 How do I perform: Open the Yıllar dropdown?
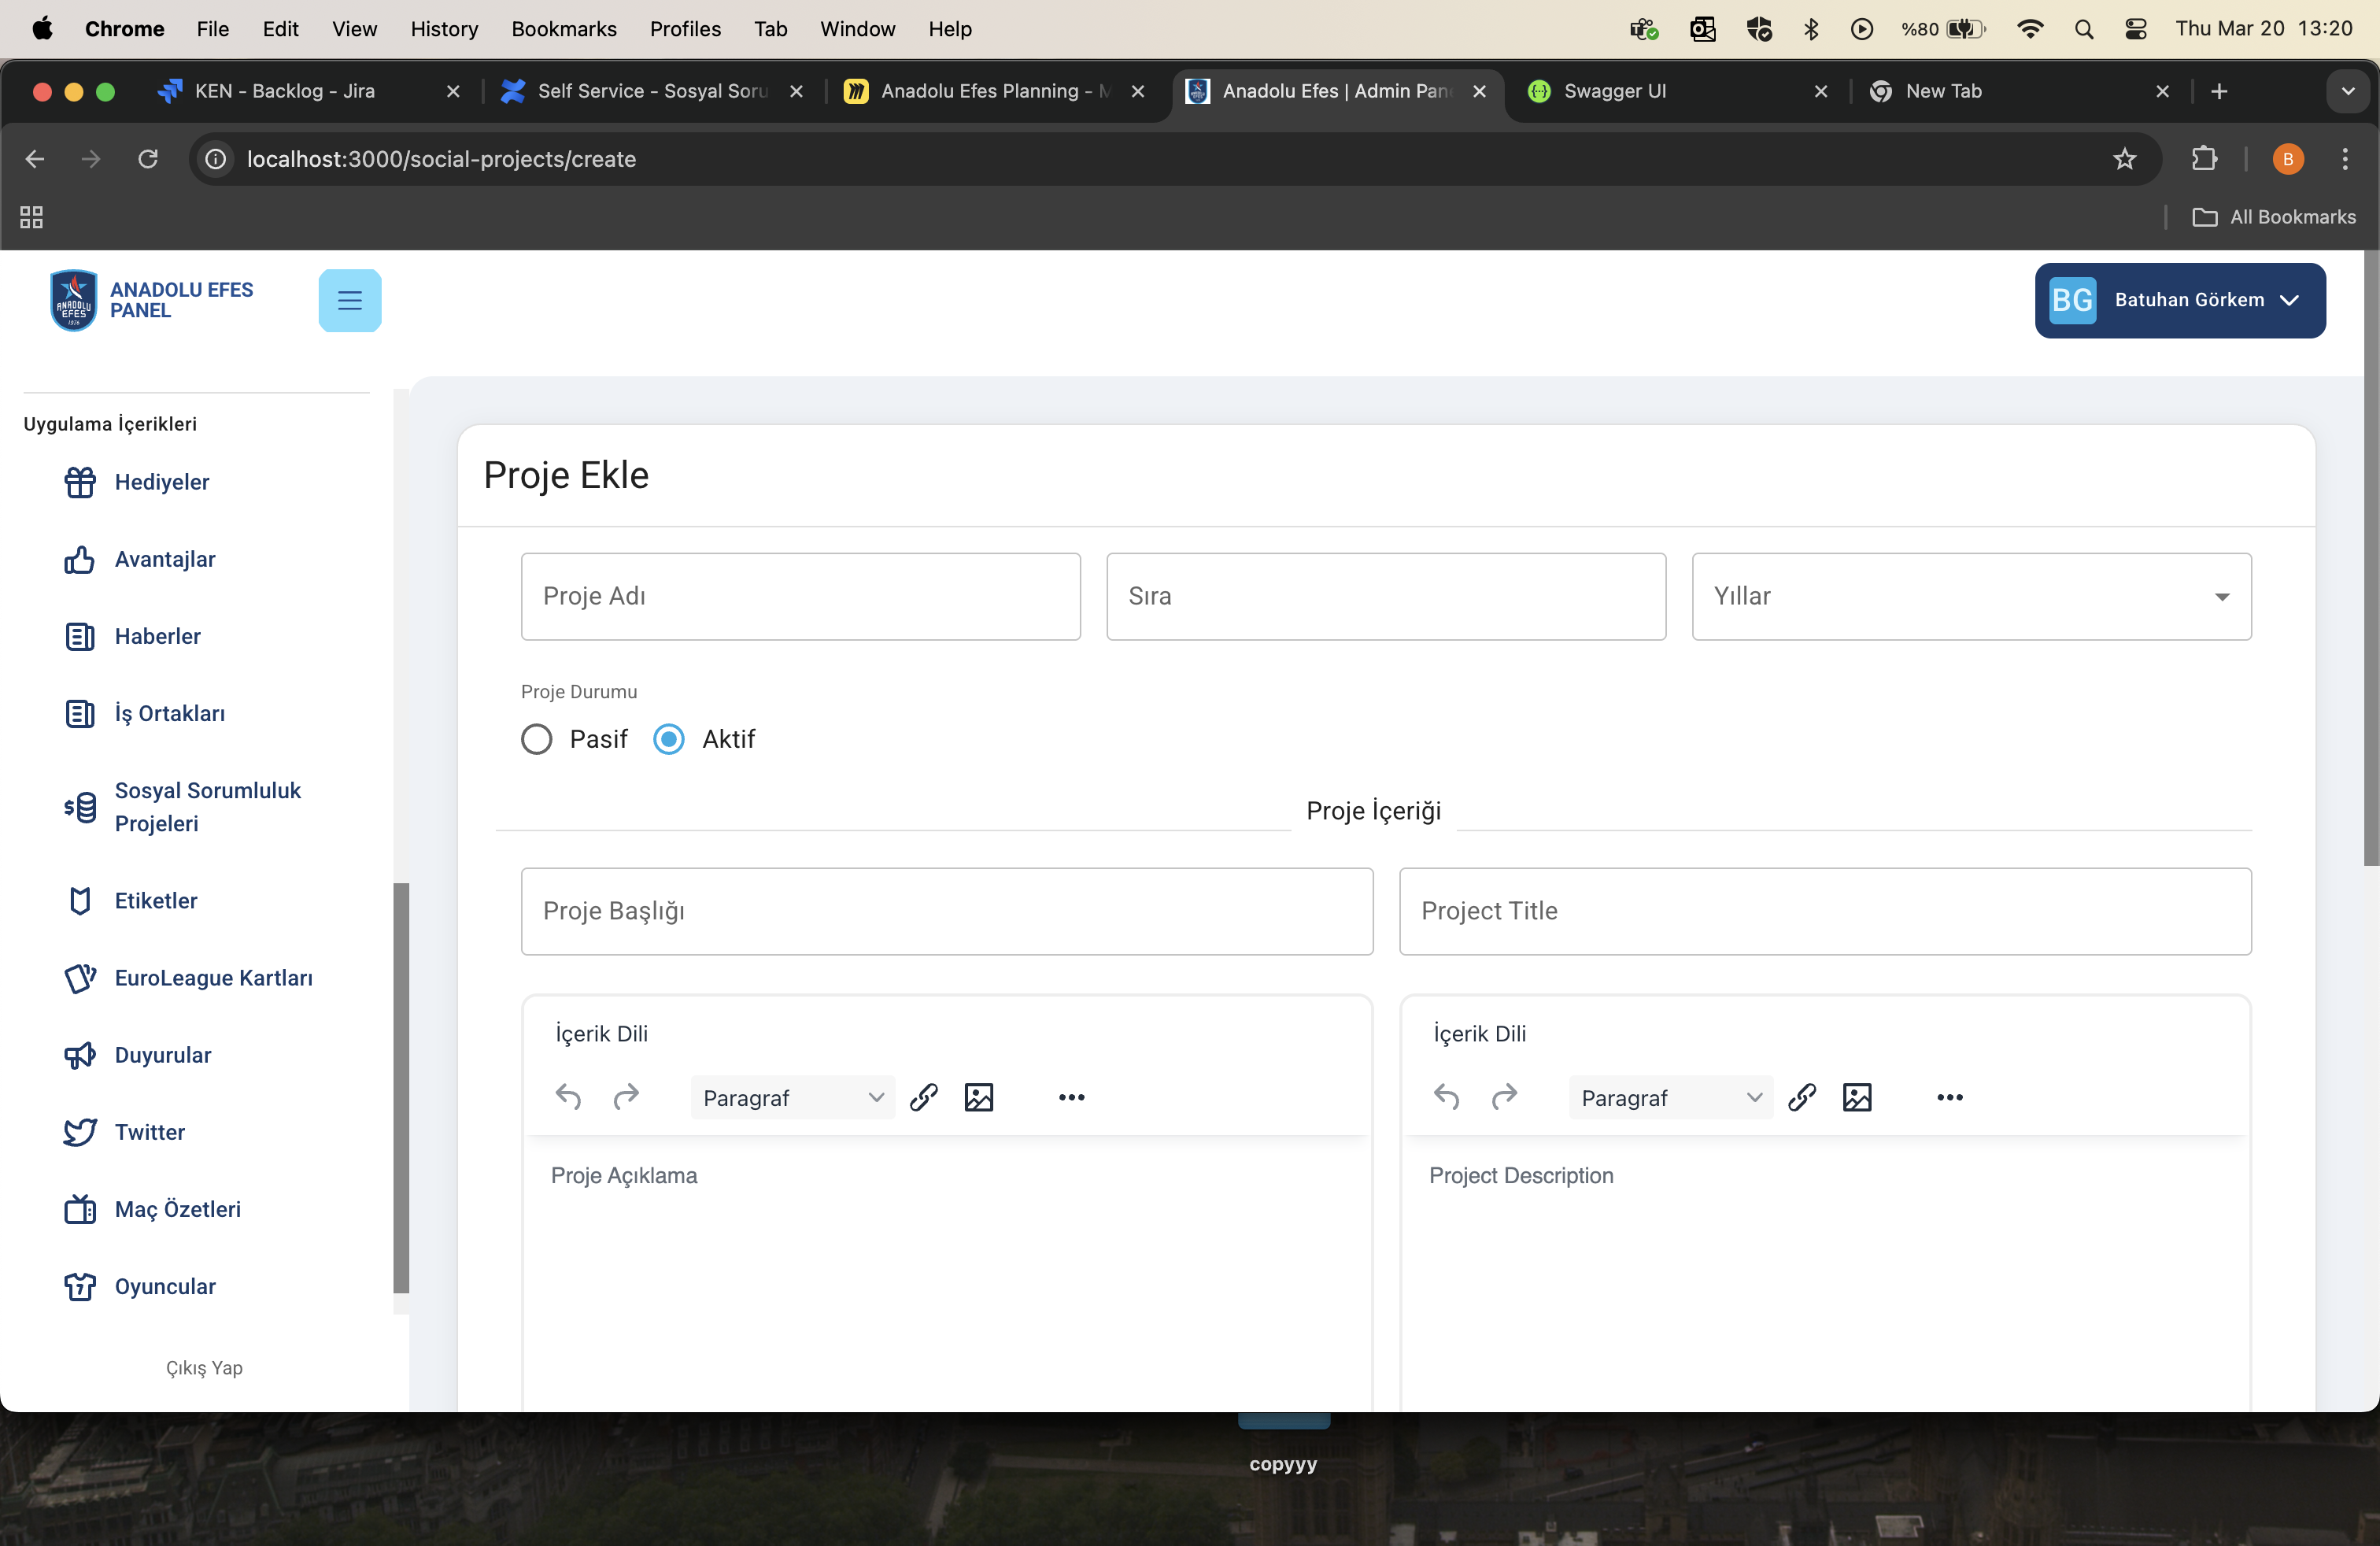[x=1970, y=596]
